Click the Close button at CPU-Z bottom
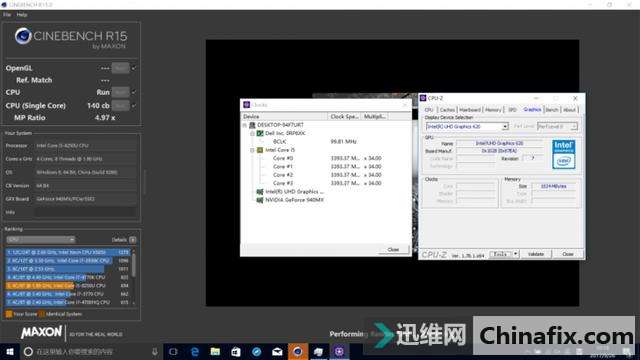The image size is (640, 360). [x=567, y=254]
